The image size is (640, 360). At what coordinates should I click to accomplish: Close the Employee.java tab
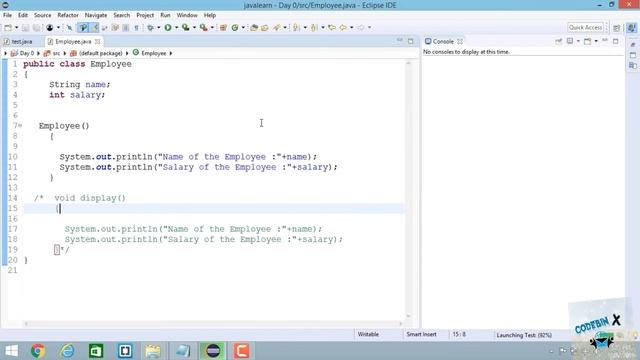click(x=98, y=42)
